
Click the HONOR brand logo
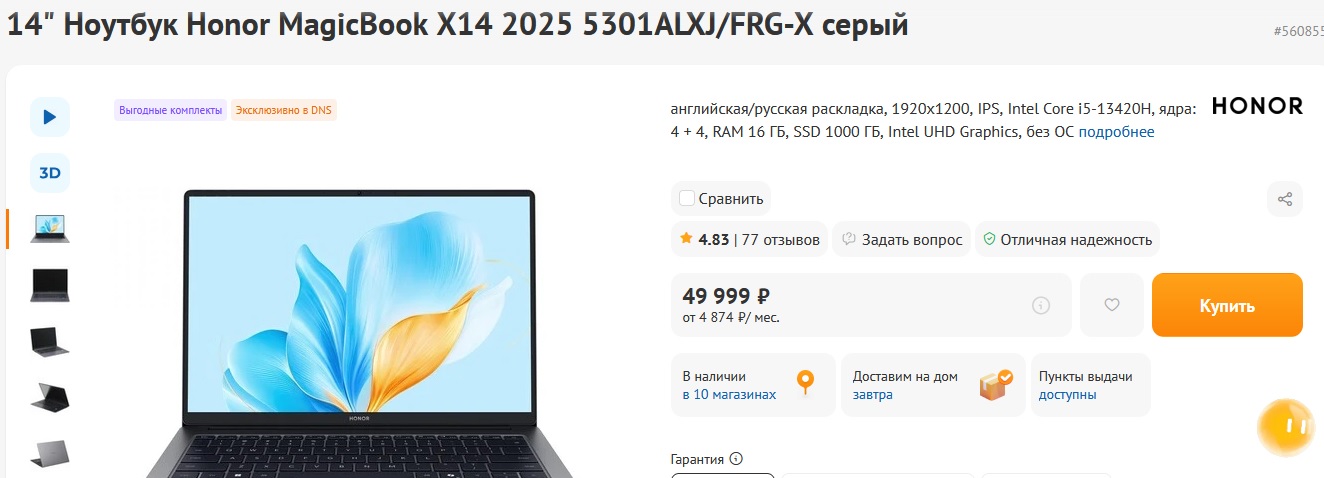coord(1257,106)
